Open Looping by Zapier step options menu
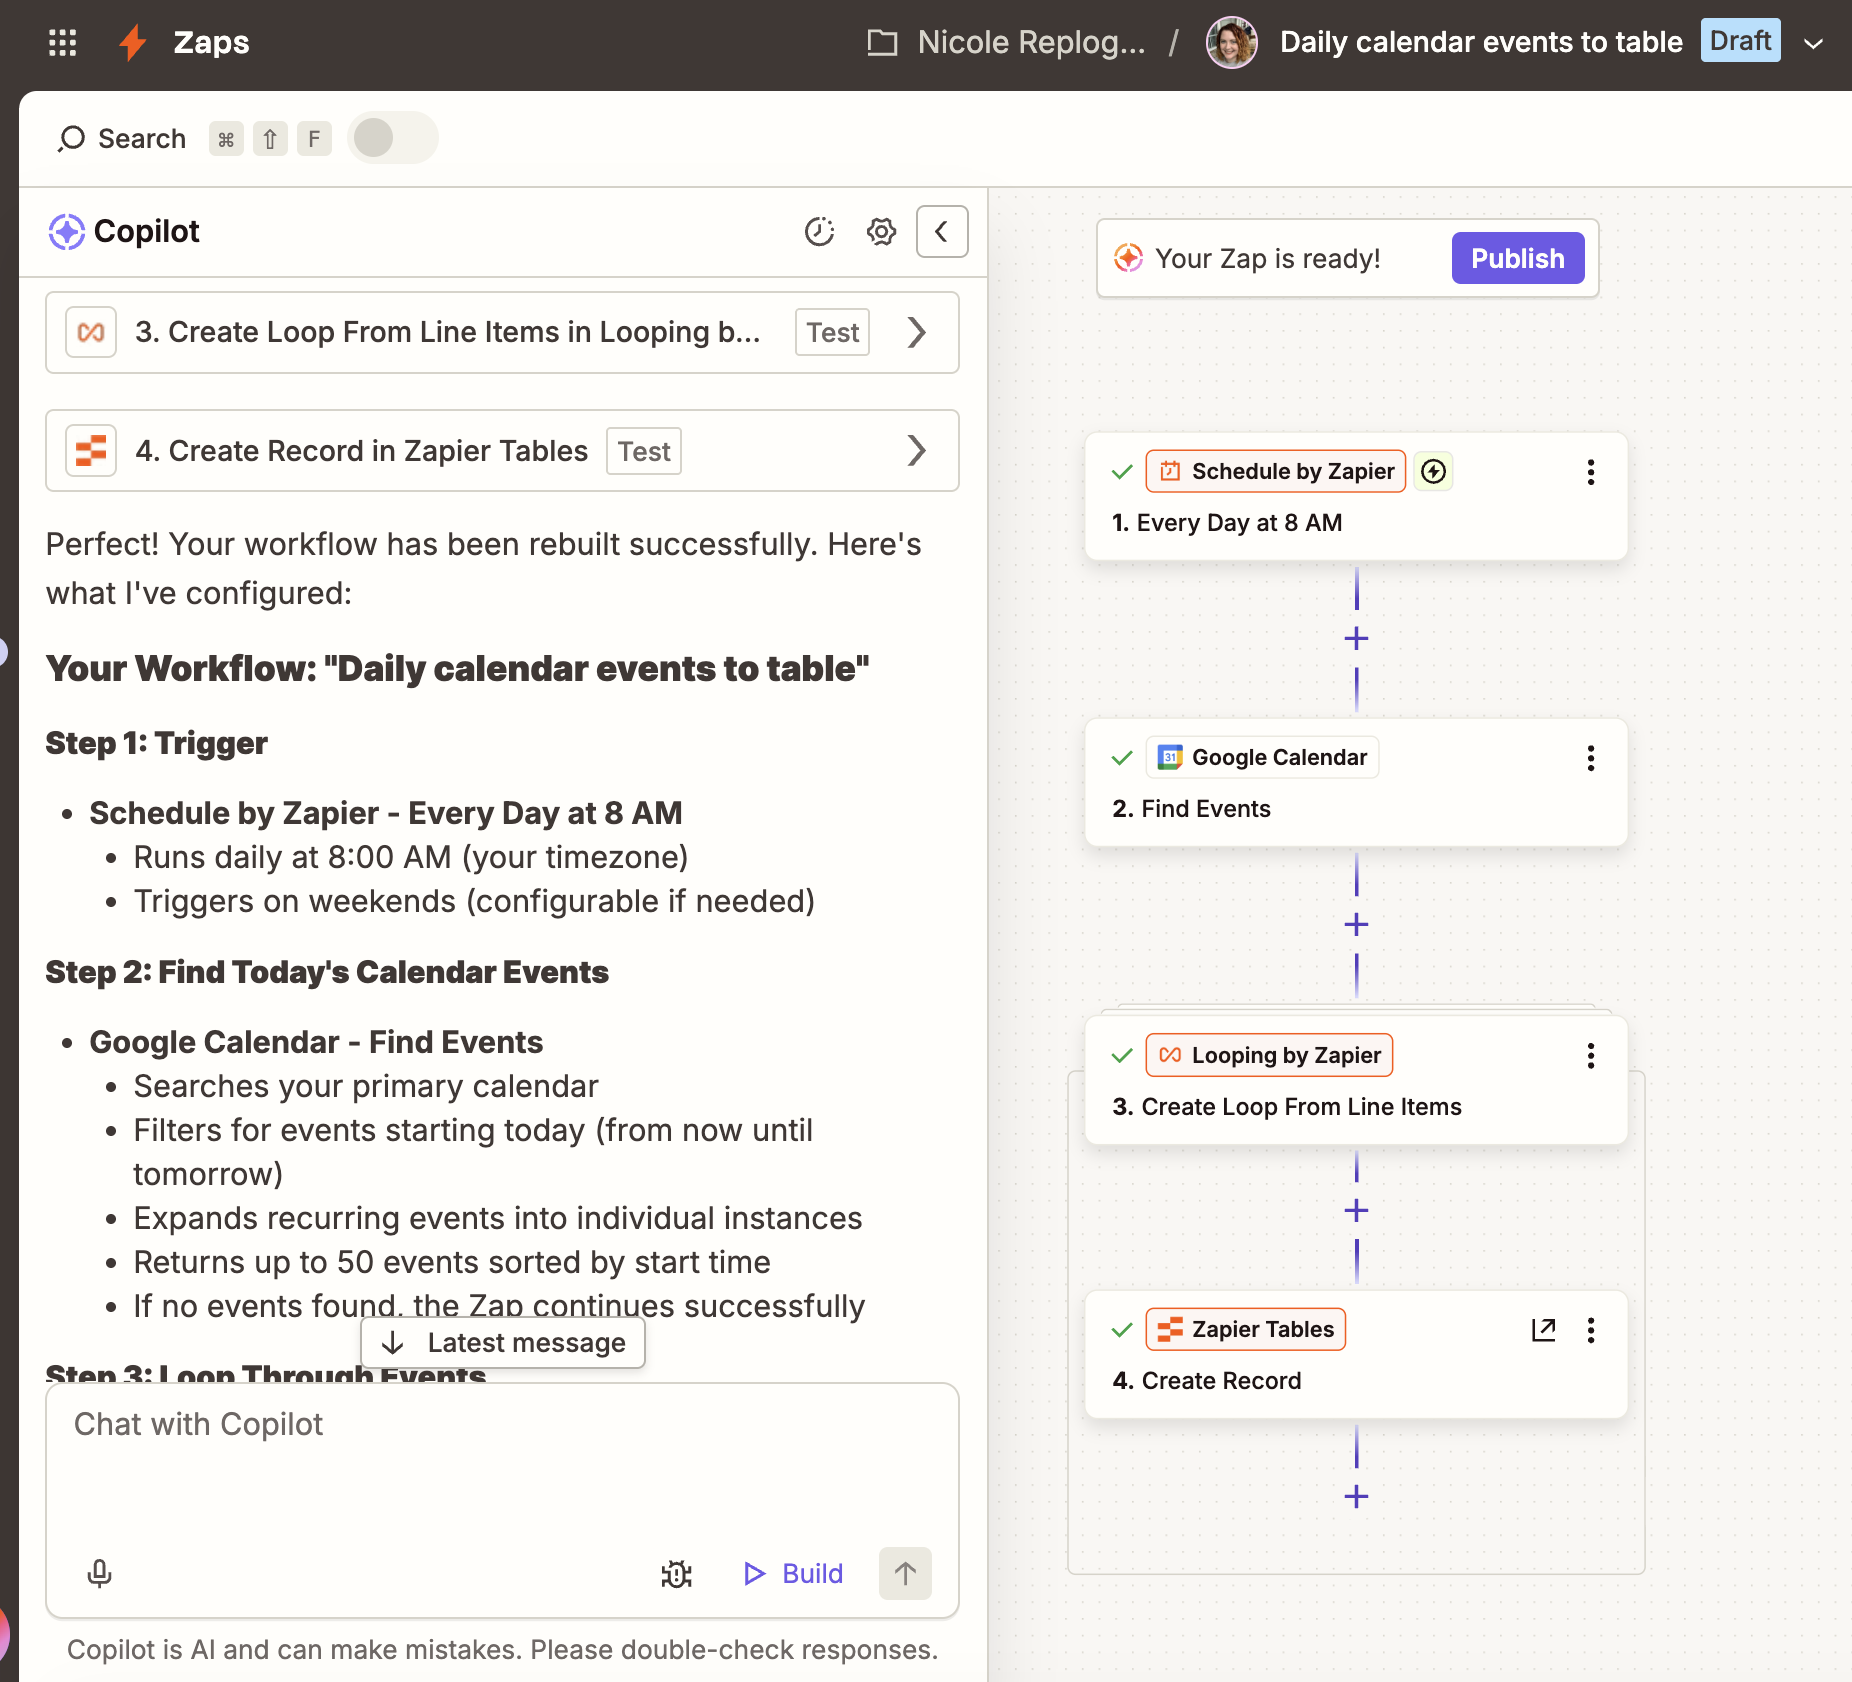 1590,1056
